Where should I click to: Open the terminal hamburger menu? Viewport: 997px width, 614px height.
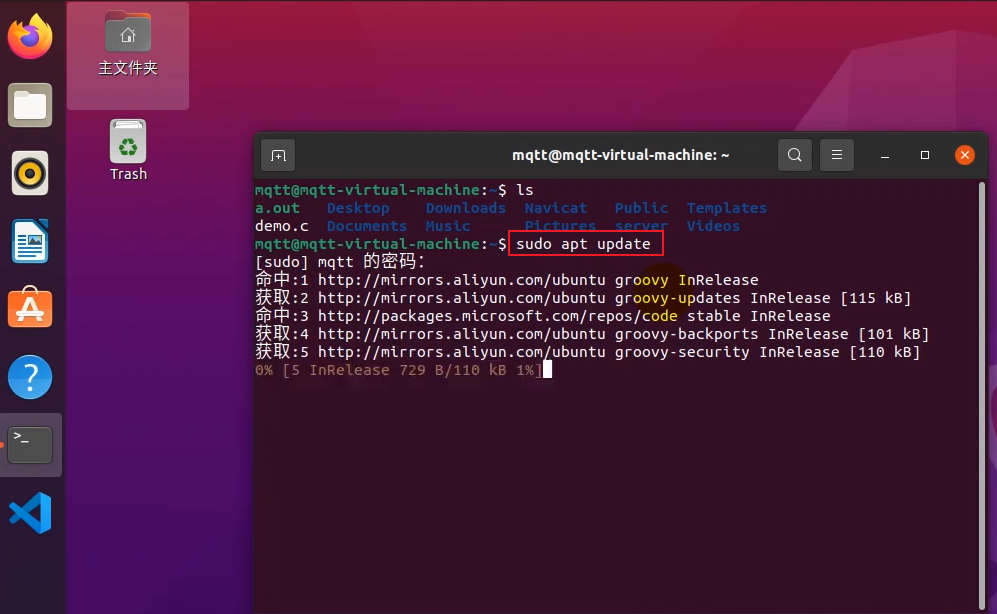pyautogui.click(x=837, y=155)
